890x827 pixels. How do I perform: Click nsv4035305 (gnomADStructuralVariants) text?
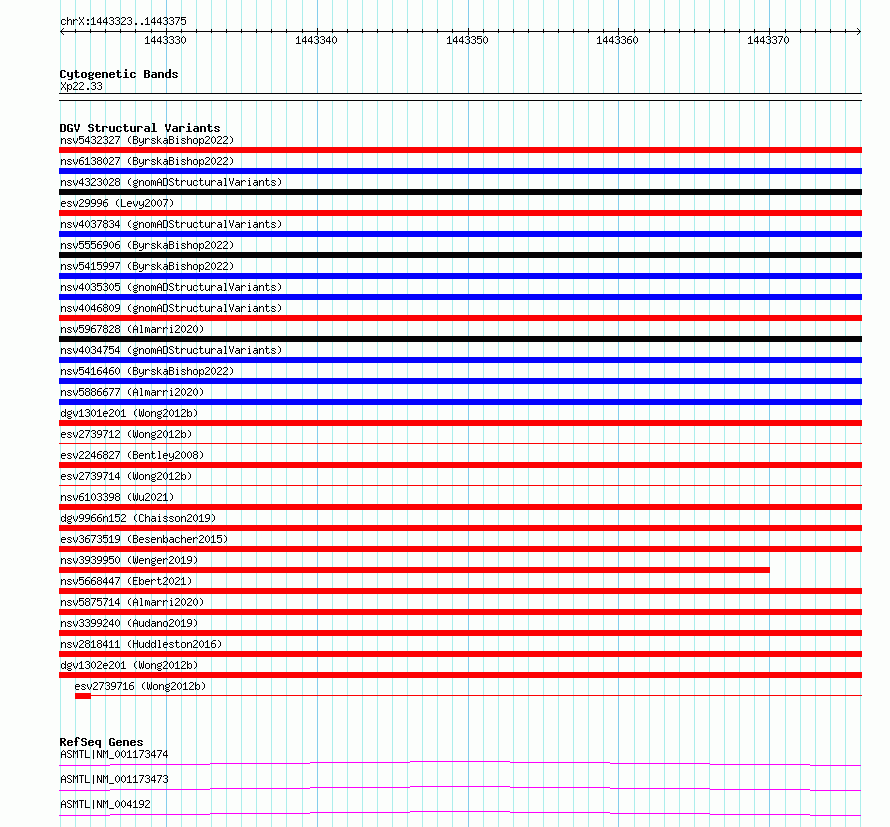pos(171,287)
